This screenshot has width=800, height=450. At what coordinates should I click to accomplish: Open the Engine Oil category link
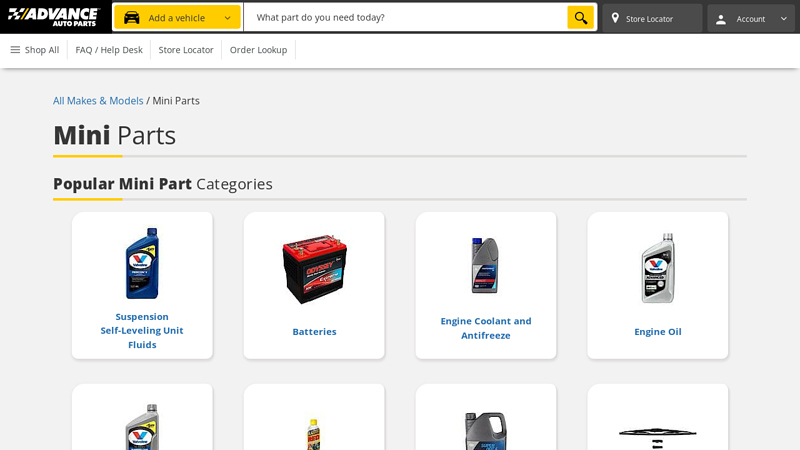(658, 332)
